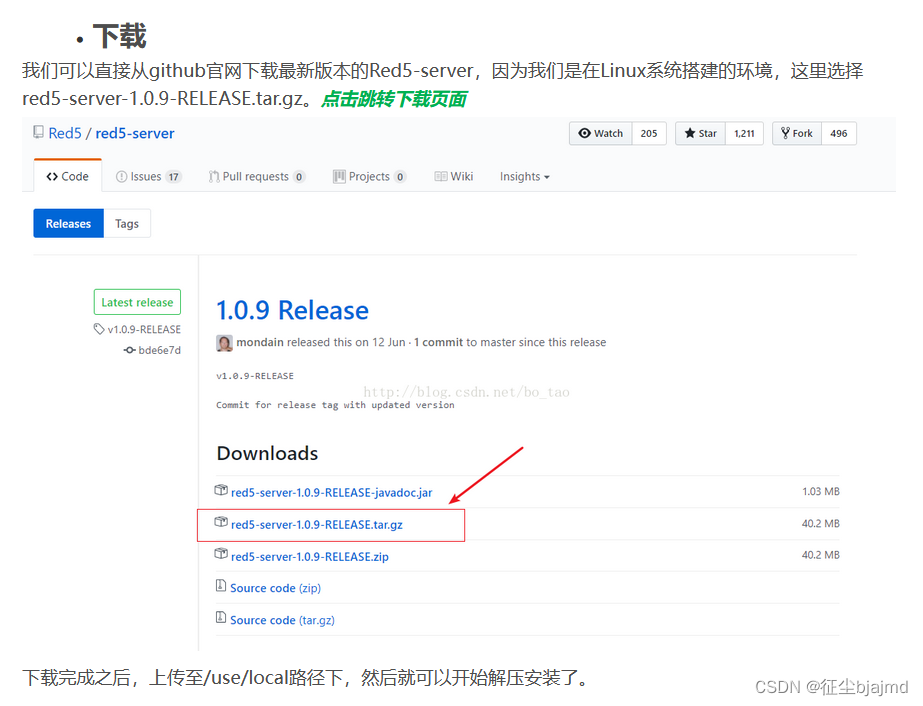Click the code brackets icon on the Code tab
The height and width of the screenshot is (706, 923).
pos(52,177)
